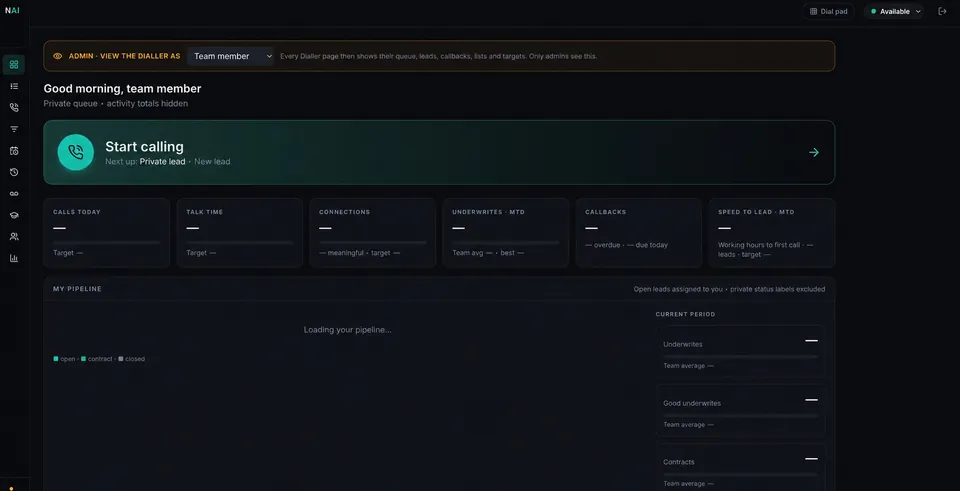Open the voicemail sidebar icon
This screenshot has width=960, height=491.
click(x=14, y=193)
